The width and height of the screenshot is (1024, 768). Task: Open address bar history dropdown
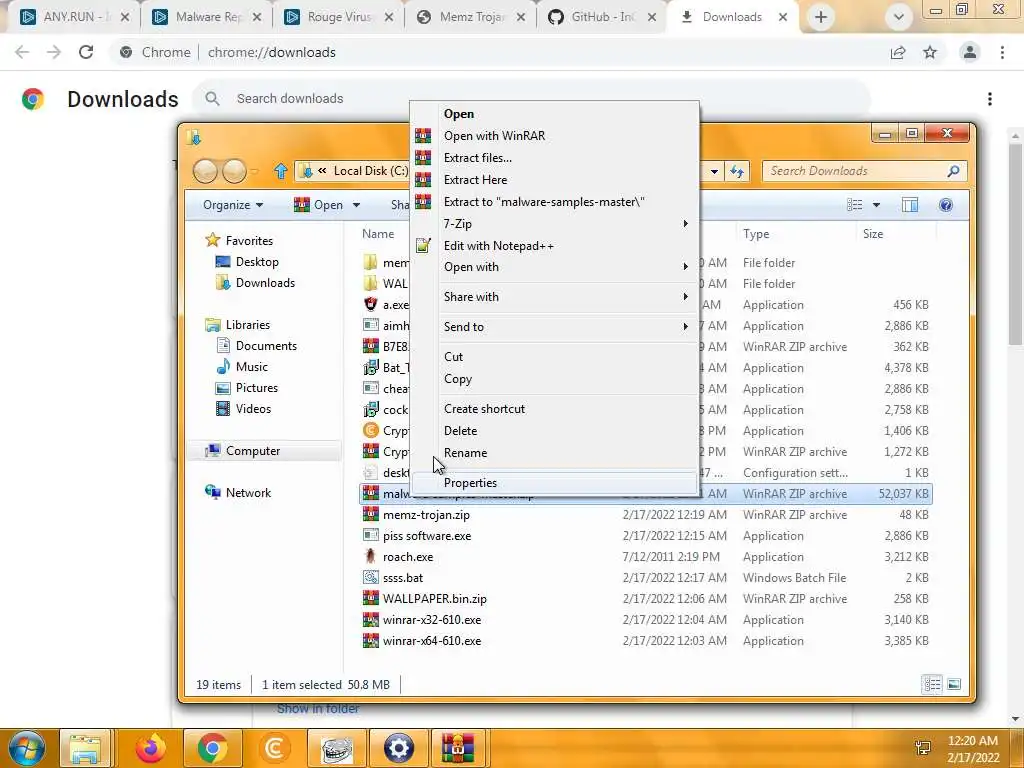tap(714, 172)
